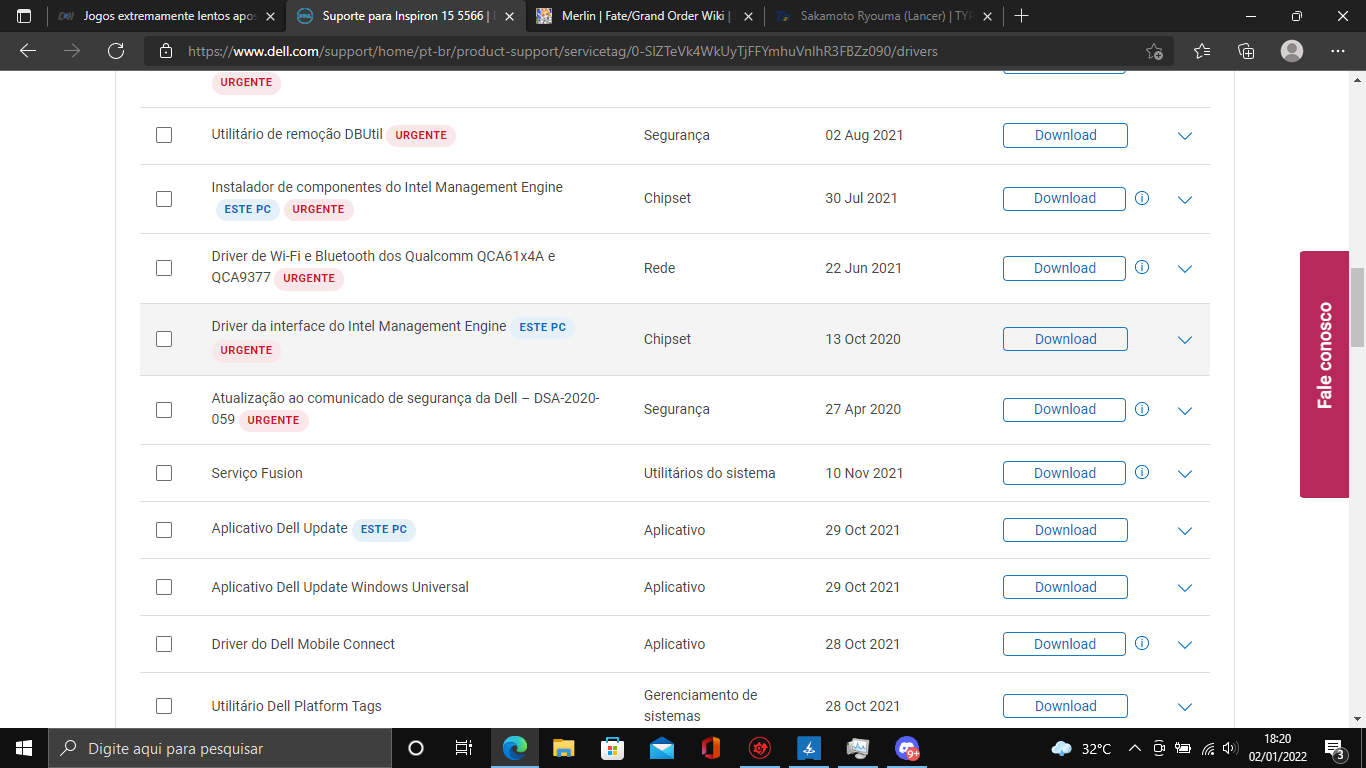Add this page to favorites
Screen dimensions: 1366x768
(1155, 51)
